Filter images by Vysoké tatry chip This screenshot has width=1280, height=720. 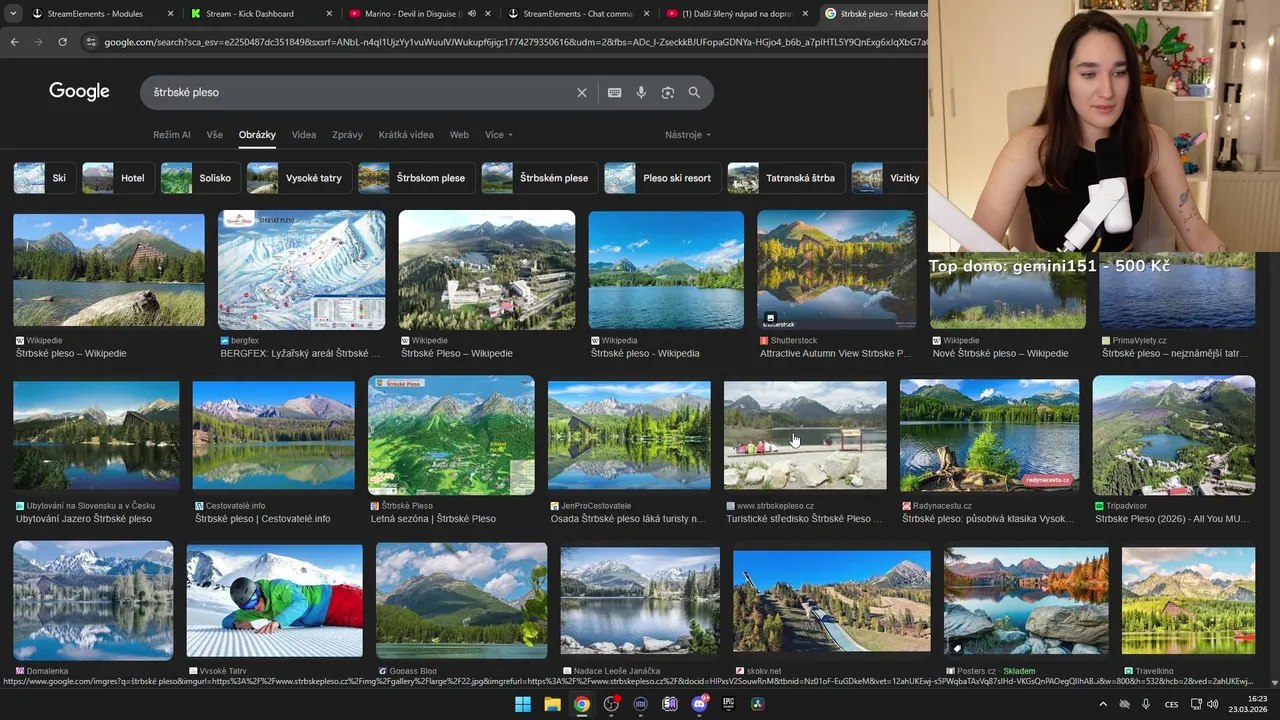299,178
